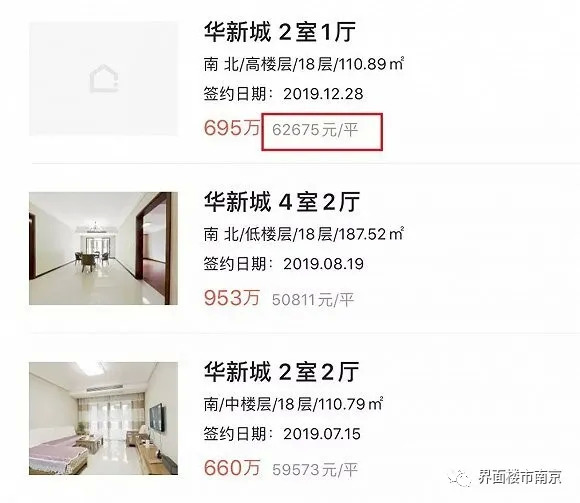
Task: Click the 界面楼市南京 watermark text
Action: click(x=520, y=477)
